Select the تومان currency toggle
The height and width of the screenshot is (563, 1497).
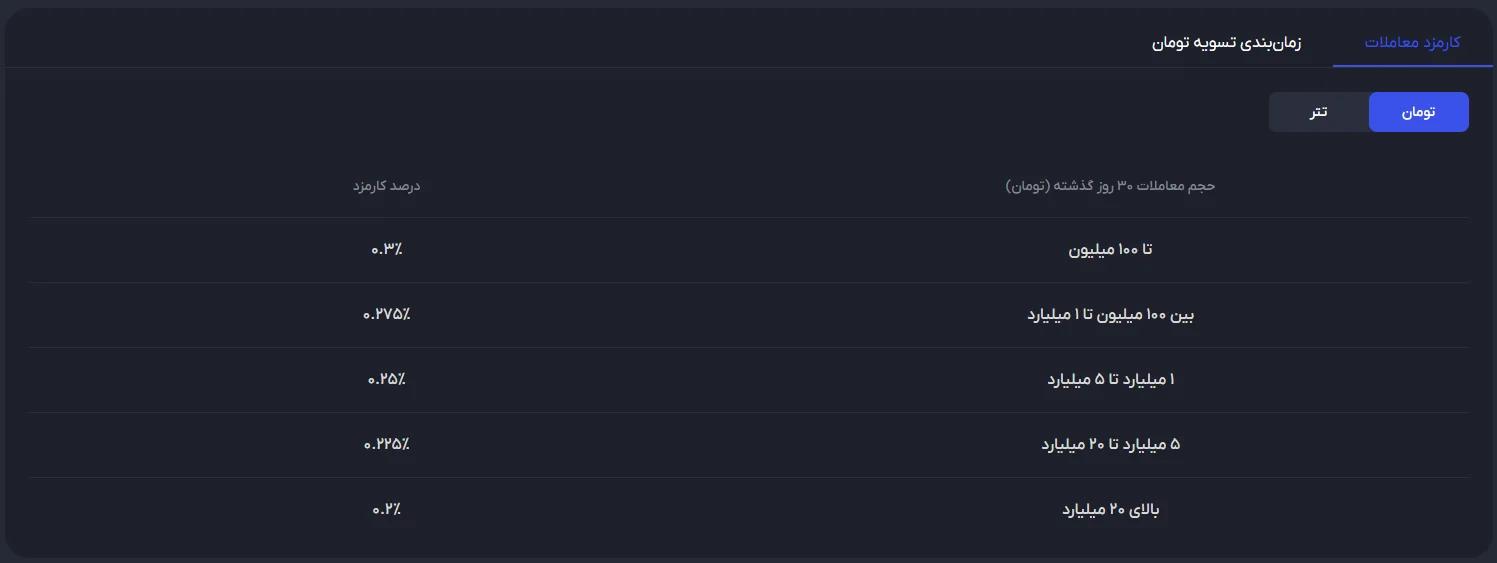(x=1418, y=112)
